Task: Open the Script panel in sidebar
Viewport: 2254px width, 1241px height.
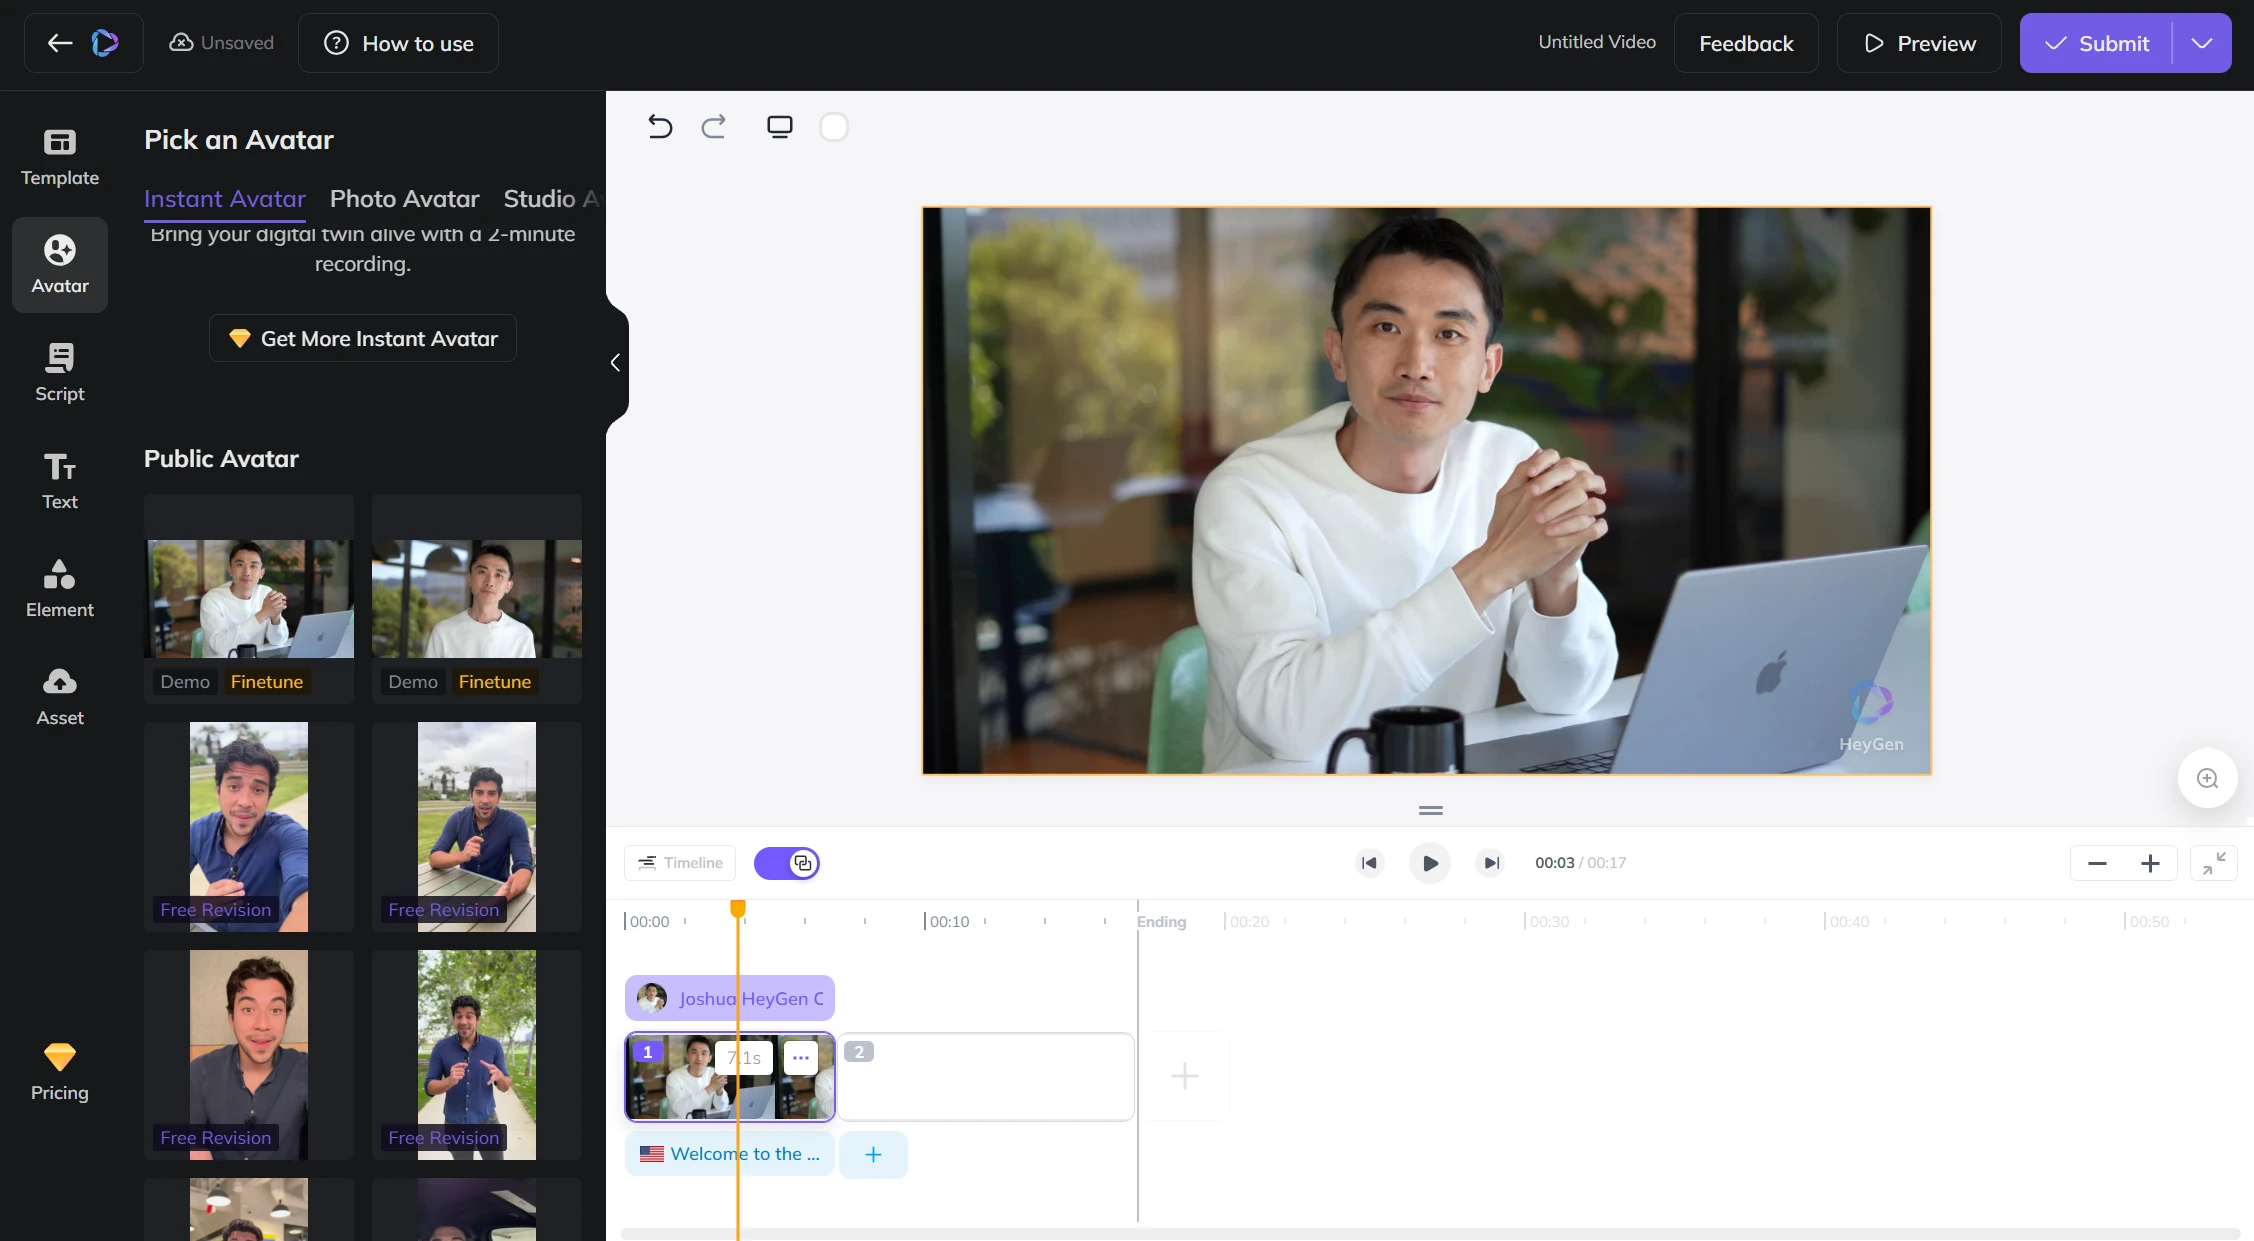Action: coord(60,372)
